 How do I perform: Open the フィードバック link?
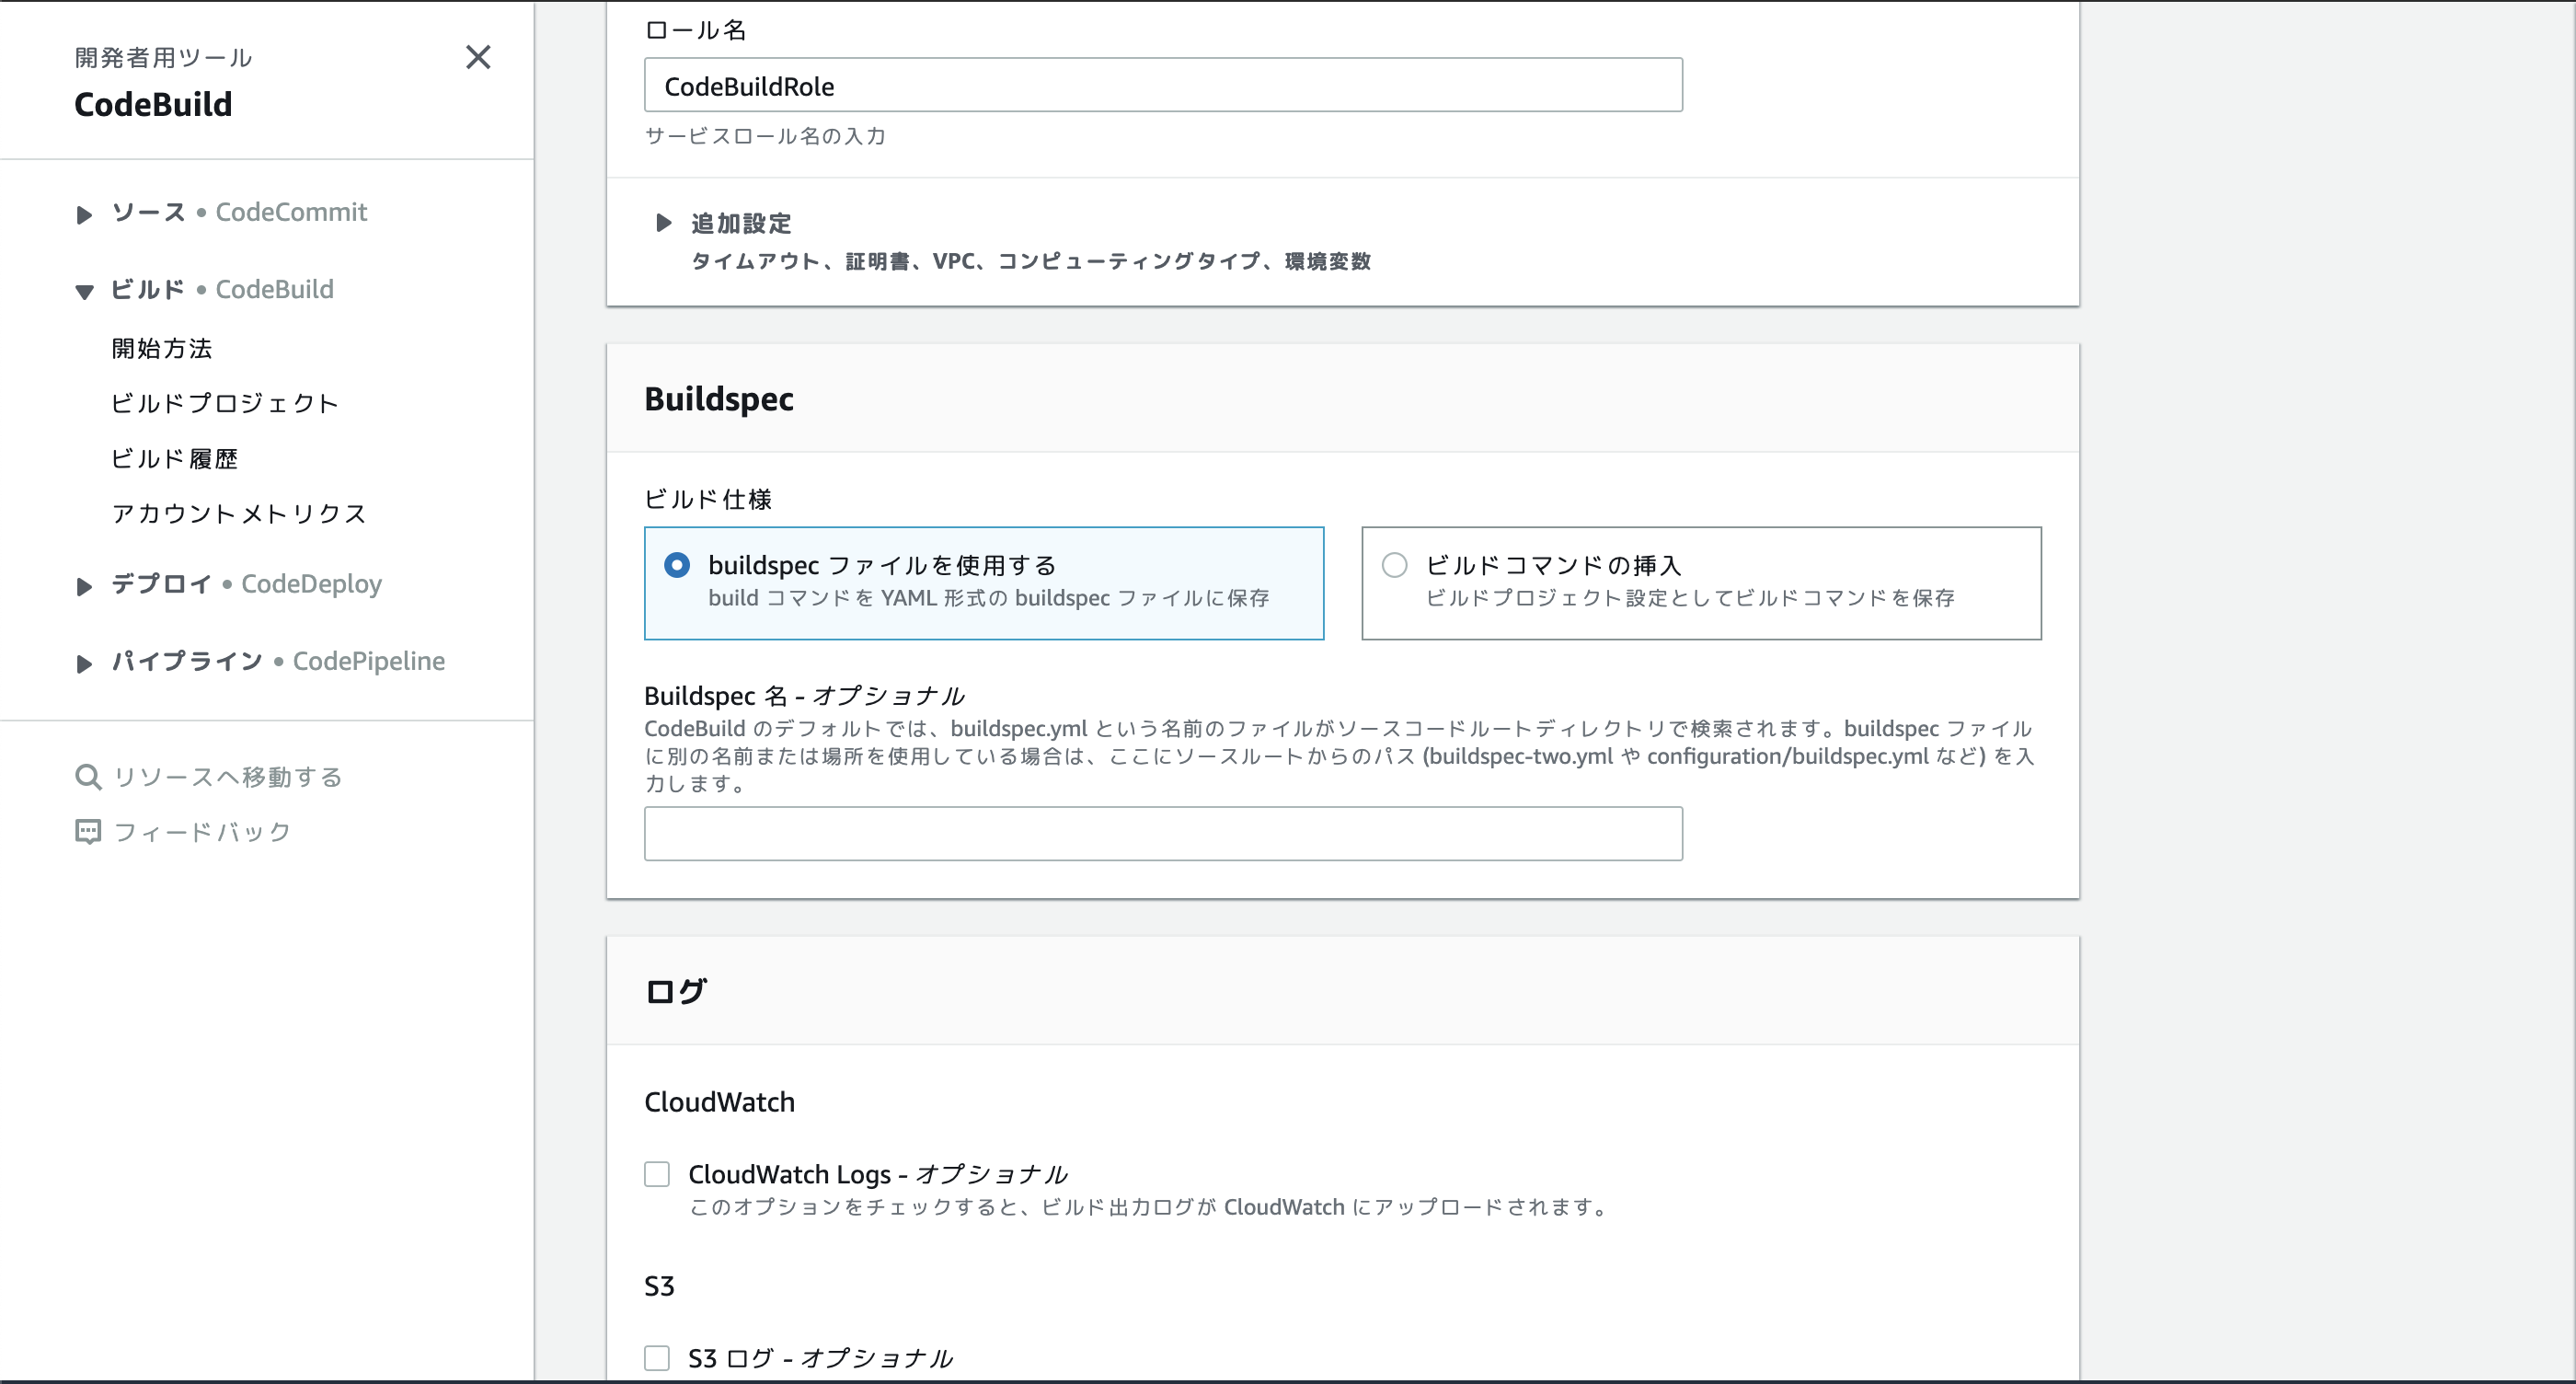202,832
